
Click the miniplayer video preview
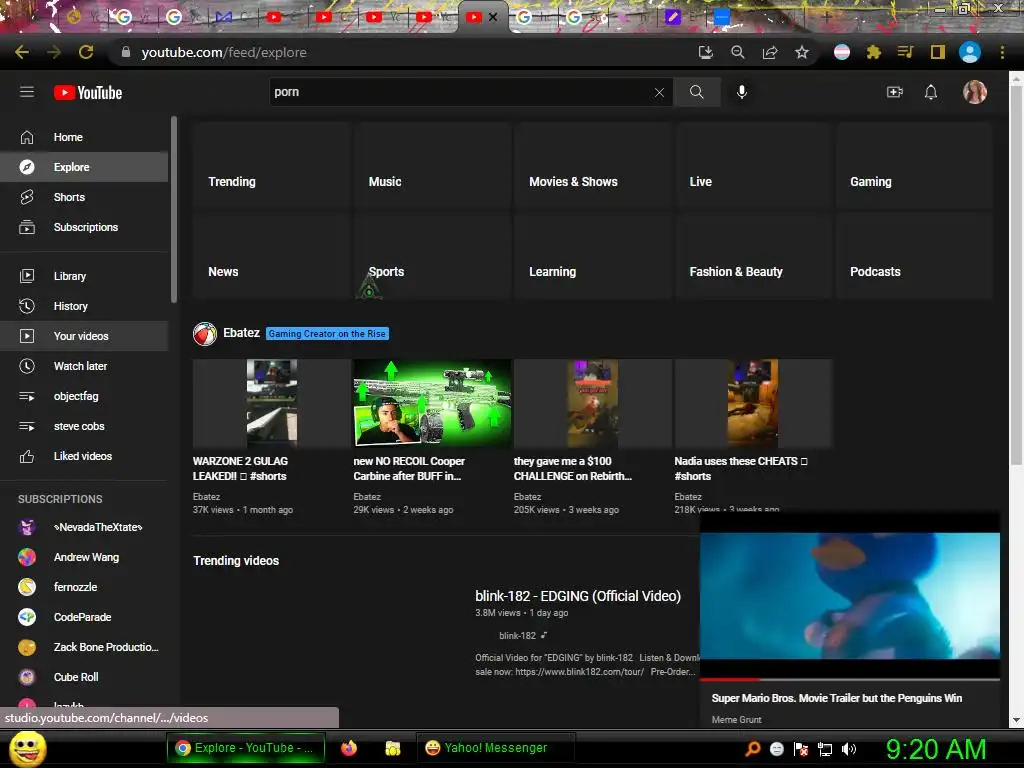pyautogui.click(x=850, y=596)
